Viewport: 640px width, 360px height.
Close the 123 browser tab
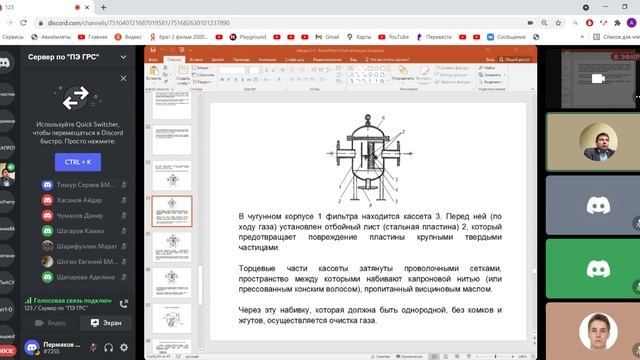coord(87,7)
